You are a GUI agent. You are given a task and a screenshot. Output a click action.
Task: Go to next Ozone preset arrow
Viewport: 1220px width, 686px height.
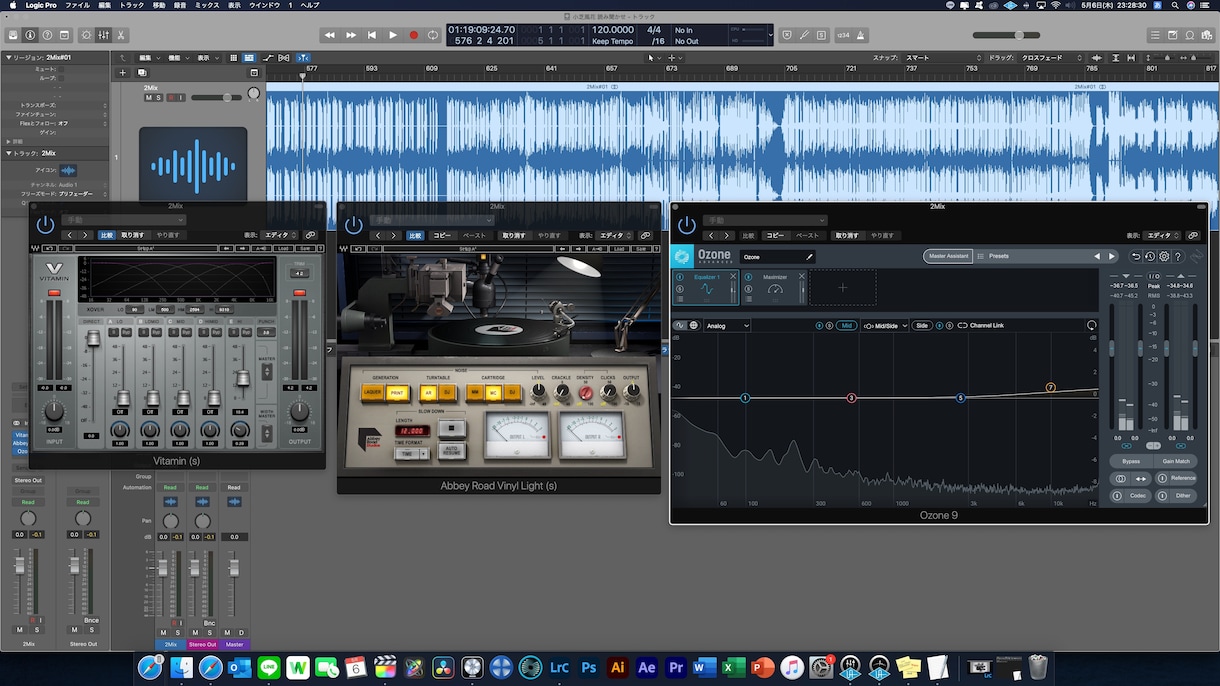(1111, 256)
